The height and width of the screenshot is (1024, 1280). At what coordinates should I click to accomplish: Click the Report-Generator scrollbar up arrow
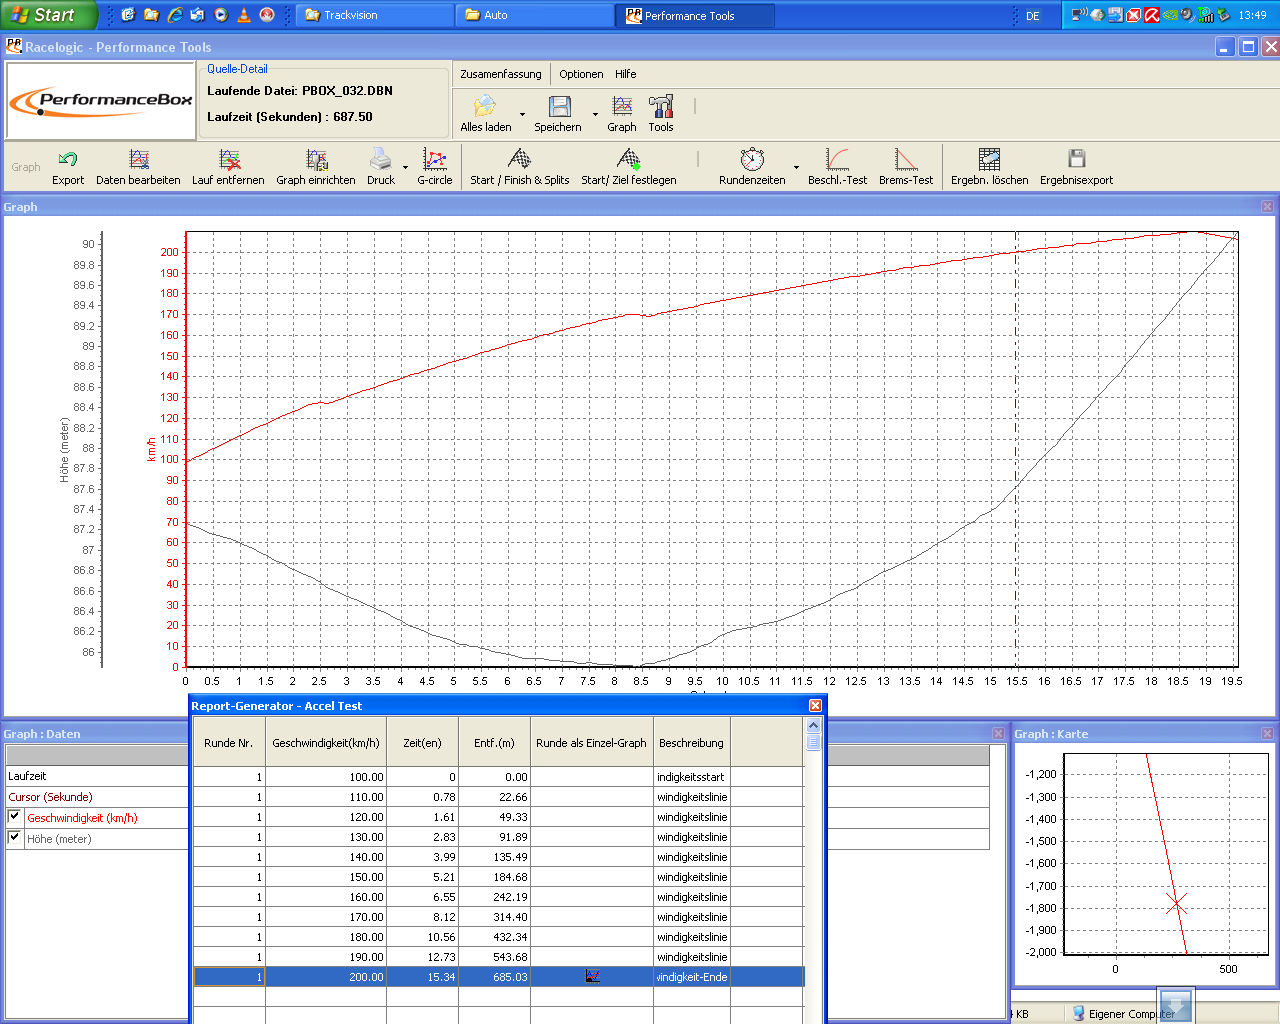coord(813,725)
